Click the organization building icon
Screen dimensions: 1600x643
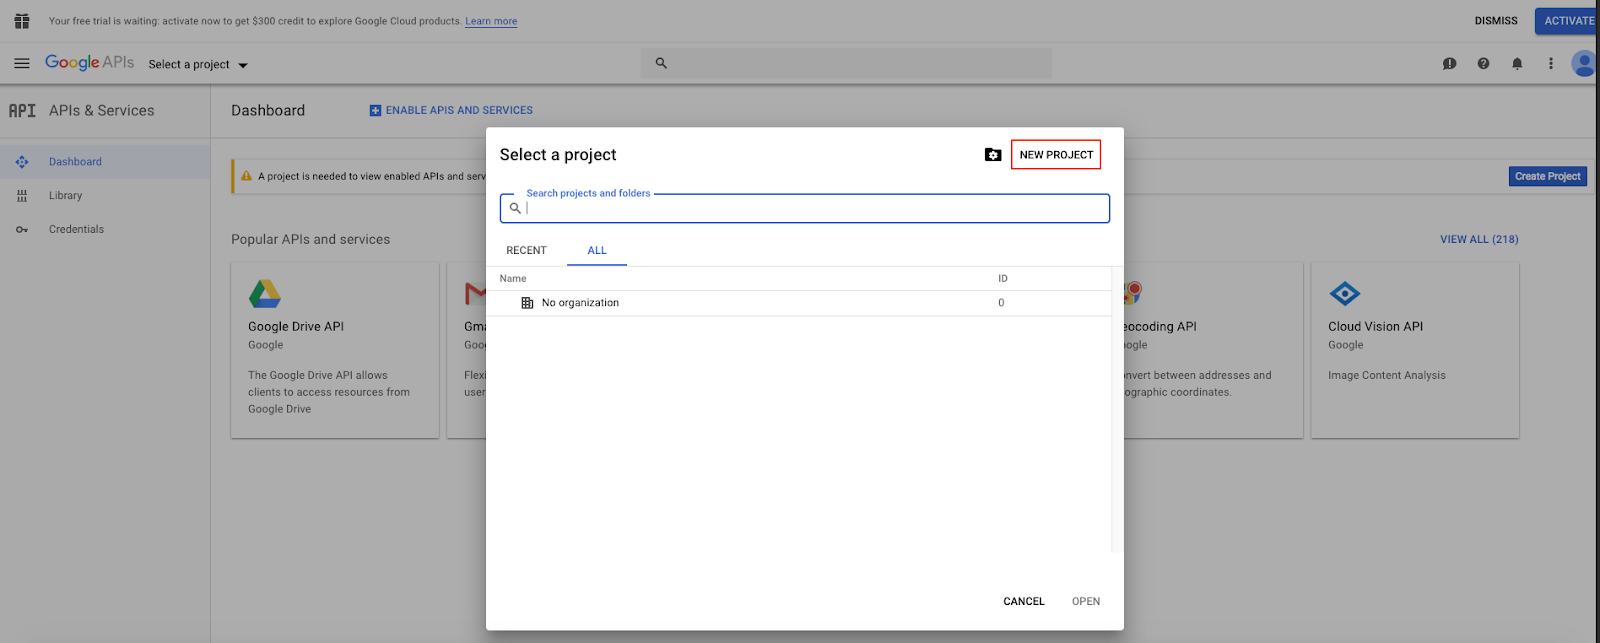pyautogui.click(x=527, y=303)
